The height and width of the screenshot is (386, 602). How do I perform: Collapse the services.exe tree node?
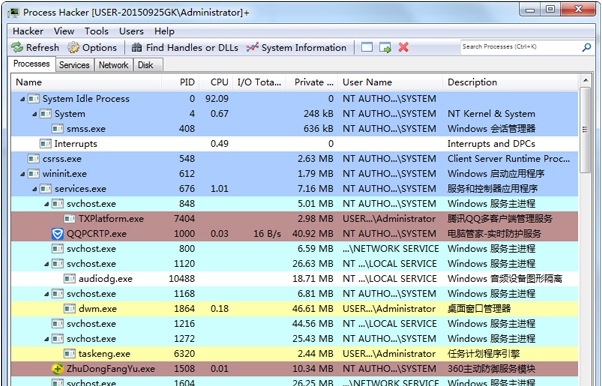pos(35,189)
